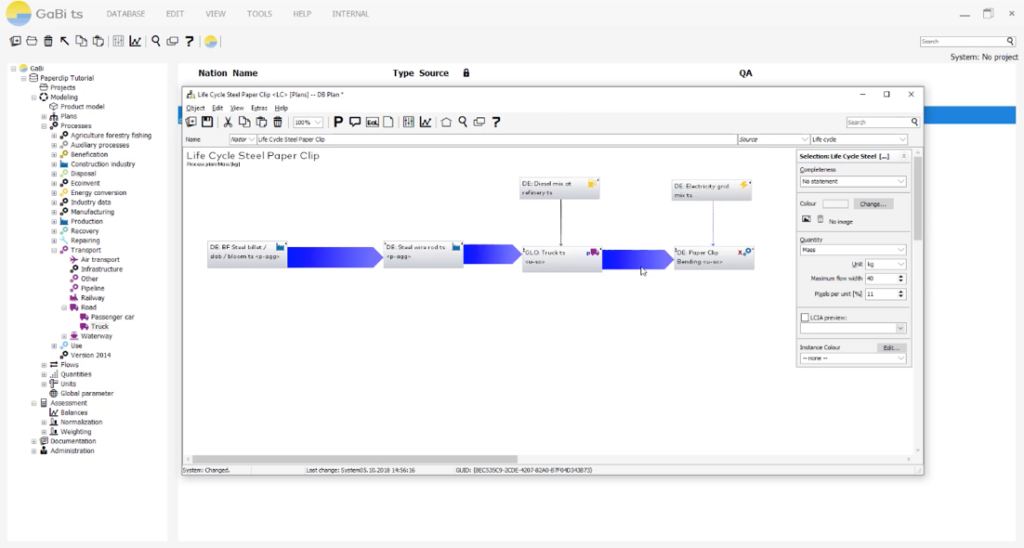The width and height of the screenshot is (1024, 548).
Task: Select Balances under Assessment
Action: pyautogui.click(x=74, y=413)
